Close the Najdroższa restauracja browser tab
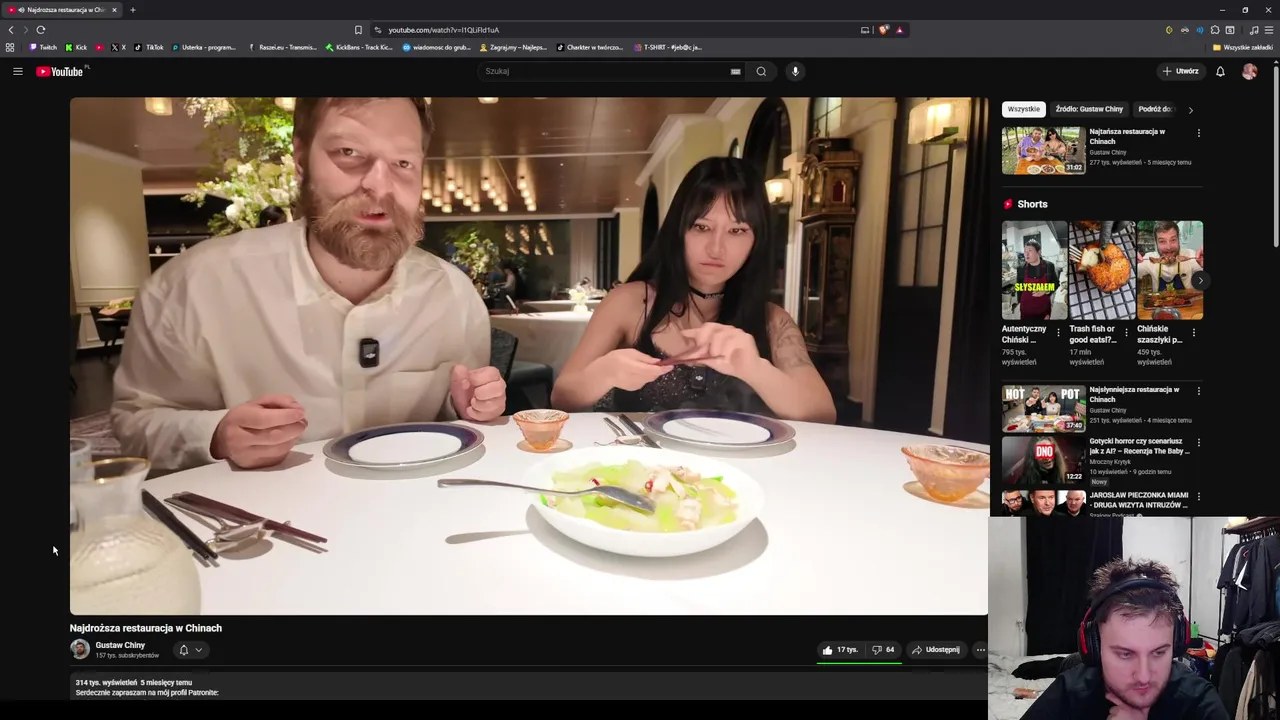Screen dimensions: 1280x720 point(114,10)
